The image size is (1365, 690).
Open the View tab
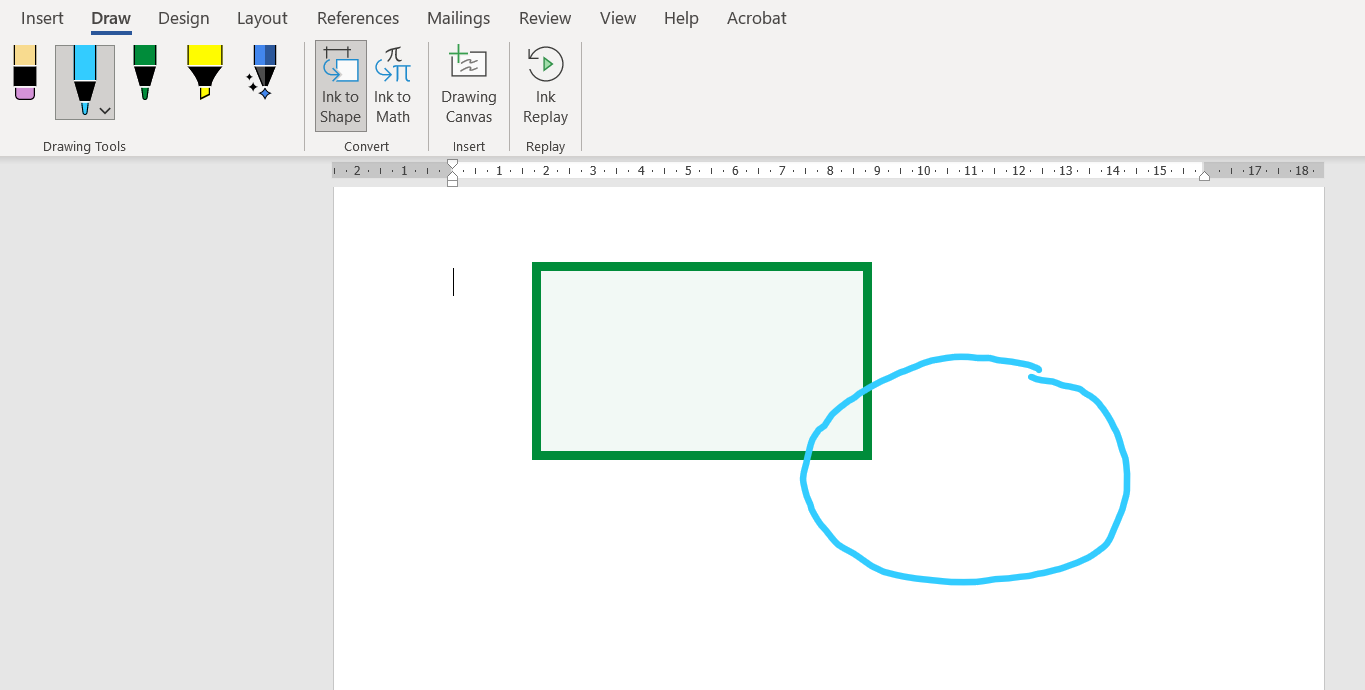618,18
